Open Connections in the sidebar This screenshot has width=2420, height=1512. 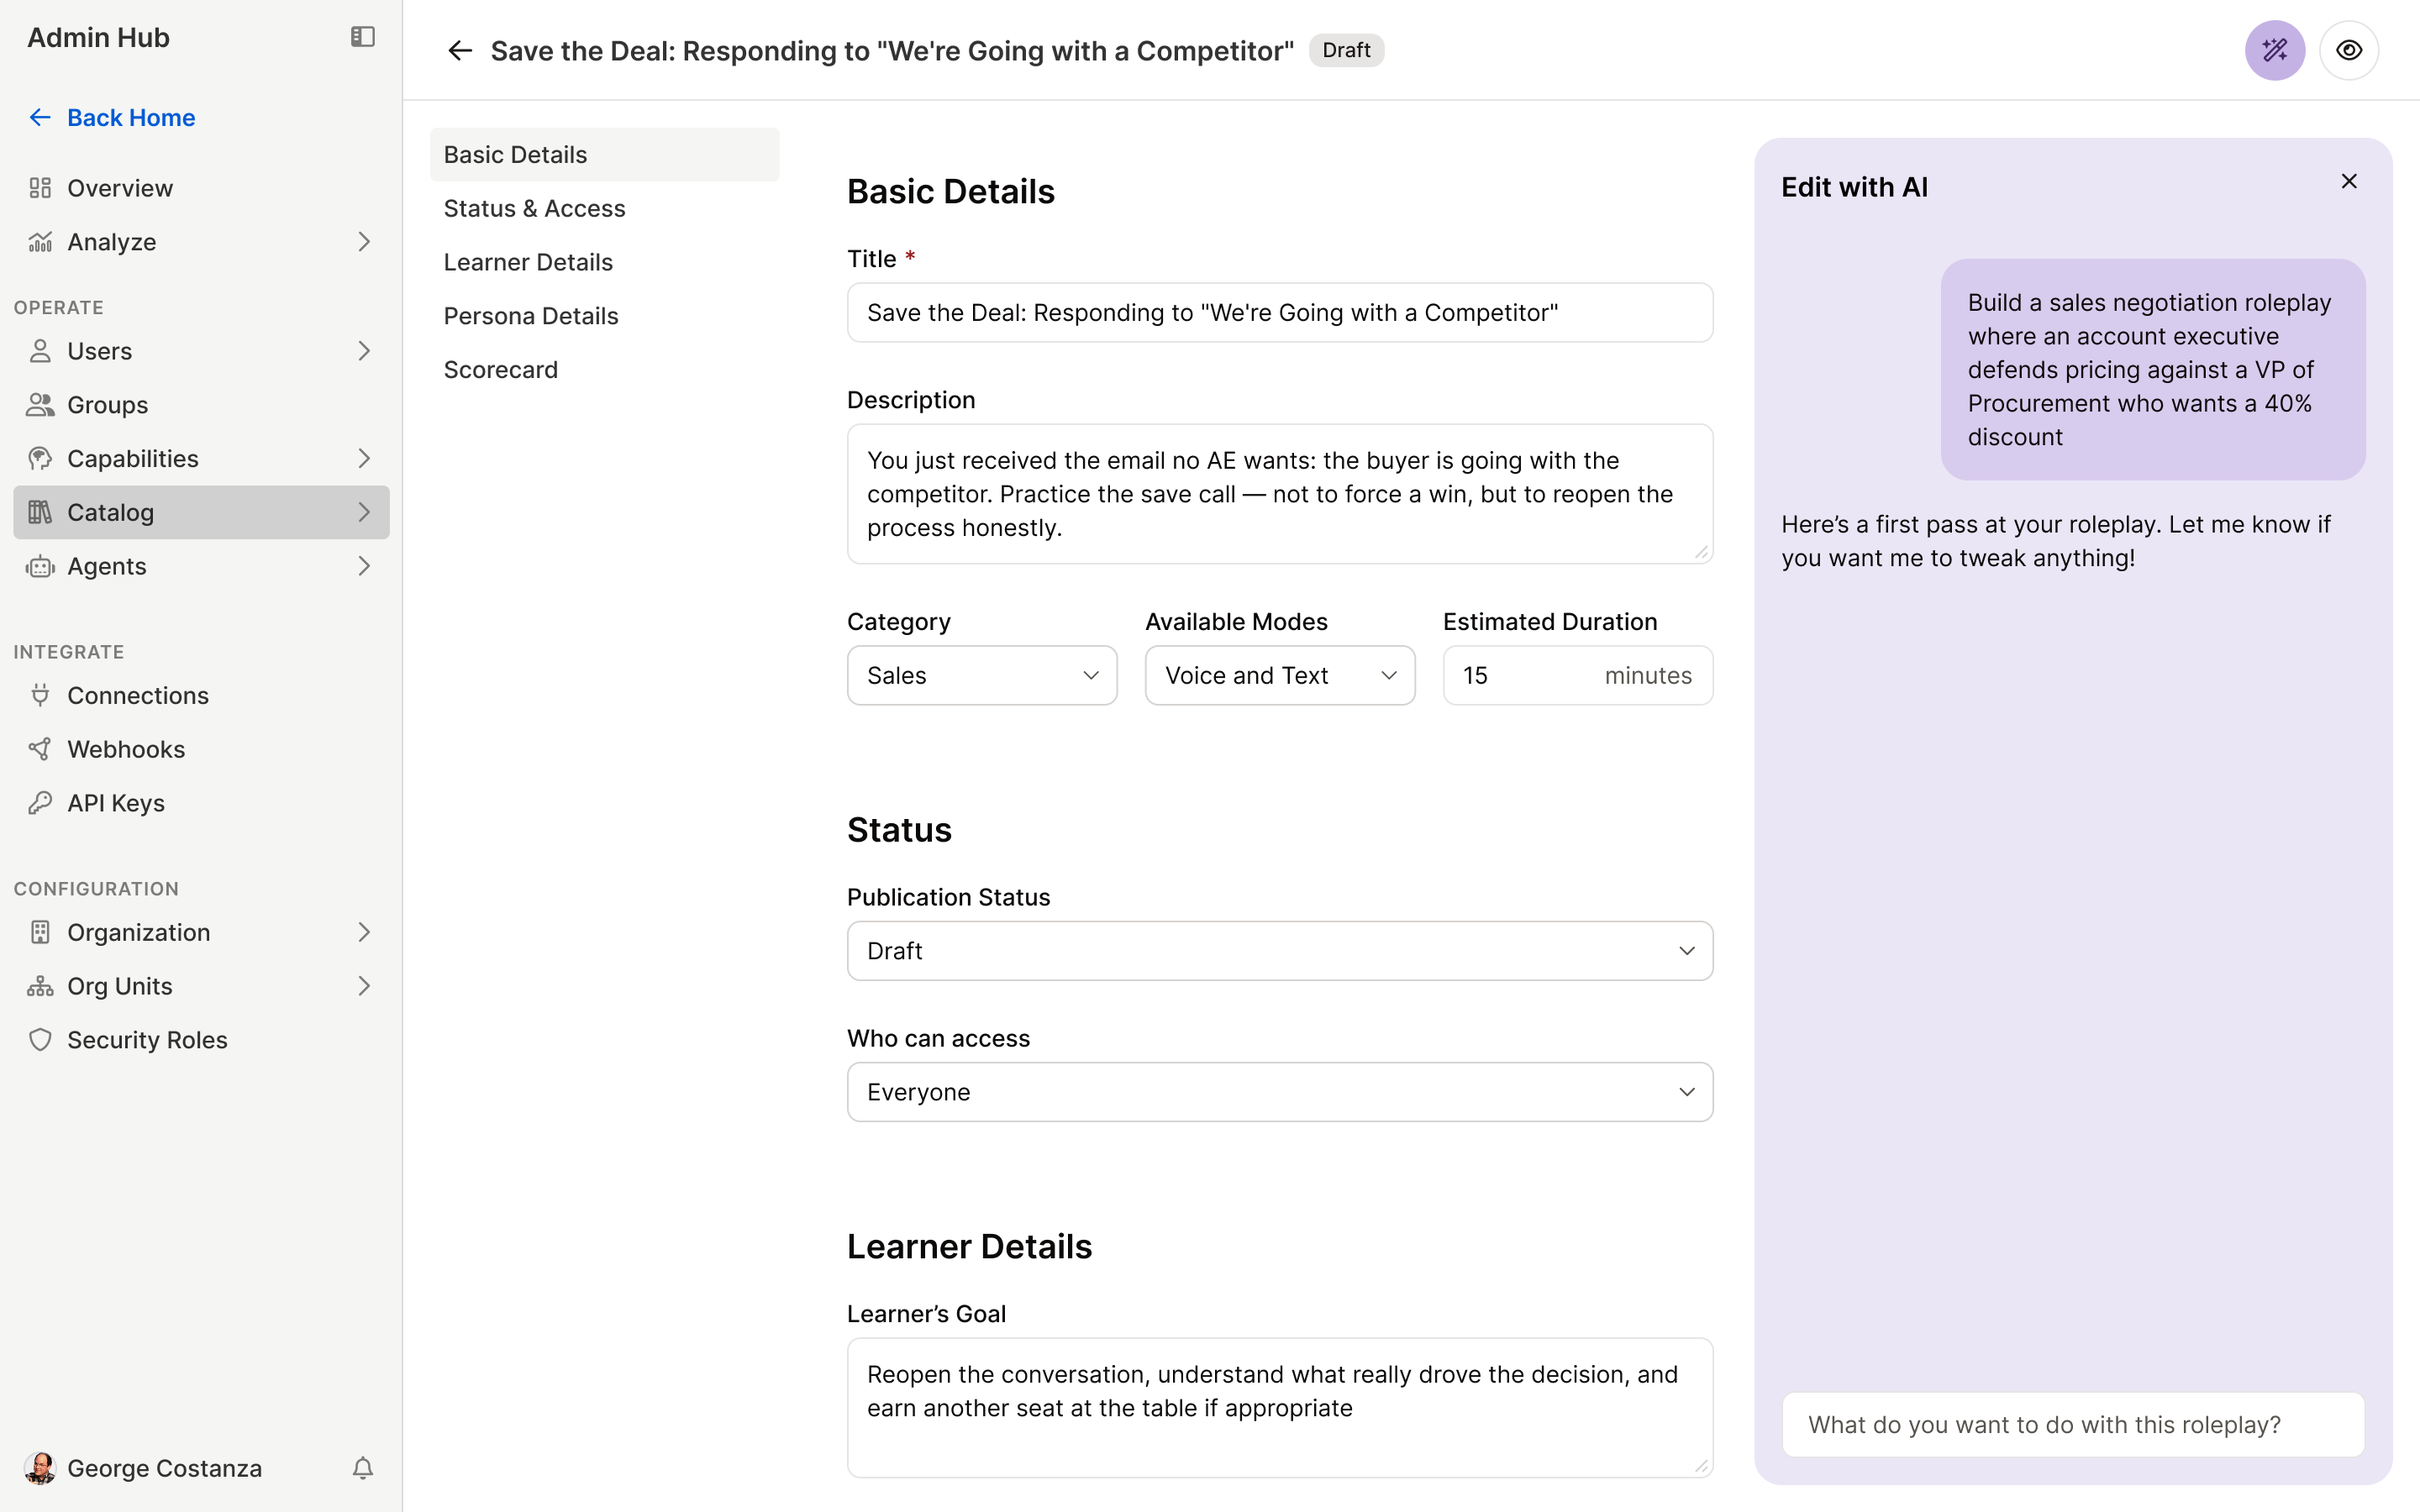pos(201,695)
